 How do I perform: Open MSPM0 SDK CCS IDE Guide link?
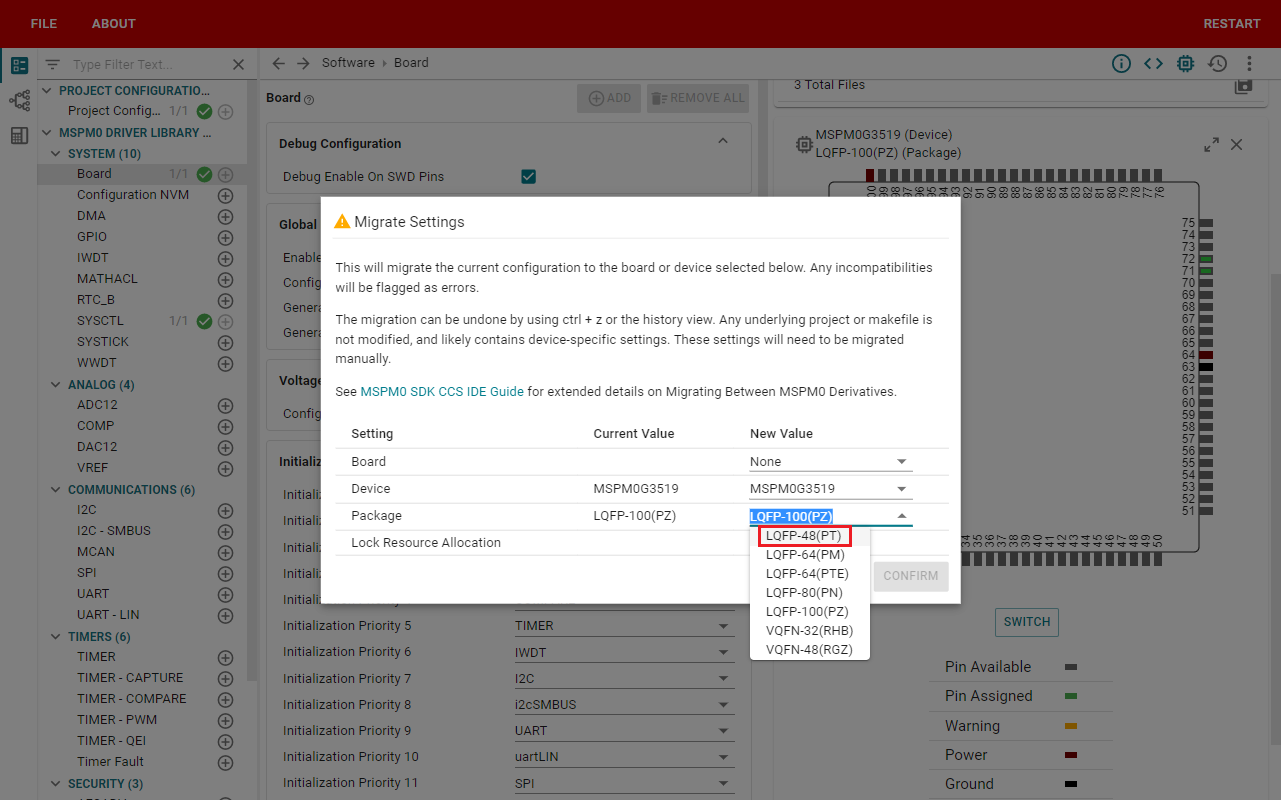(442, 392)
